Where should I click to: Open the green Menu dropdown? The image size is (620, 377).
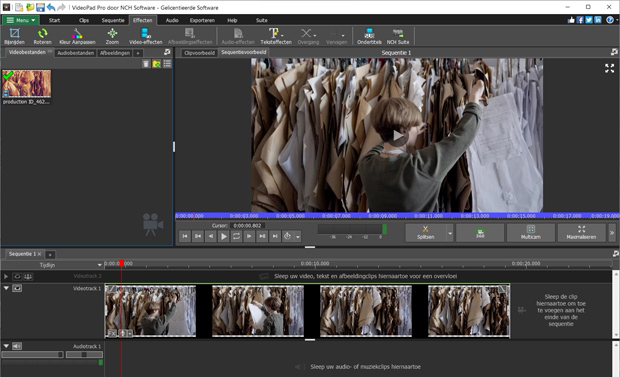coord(21,20)
